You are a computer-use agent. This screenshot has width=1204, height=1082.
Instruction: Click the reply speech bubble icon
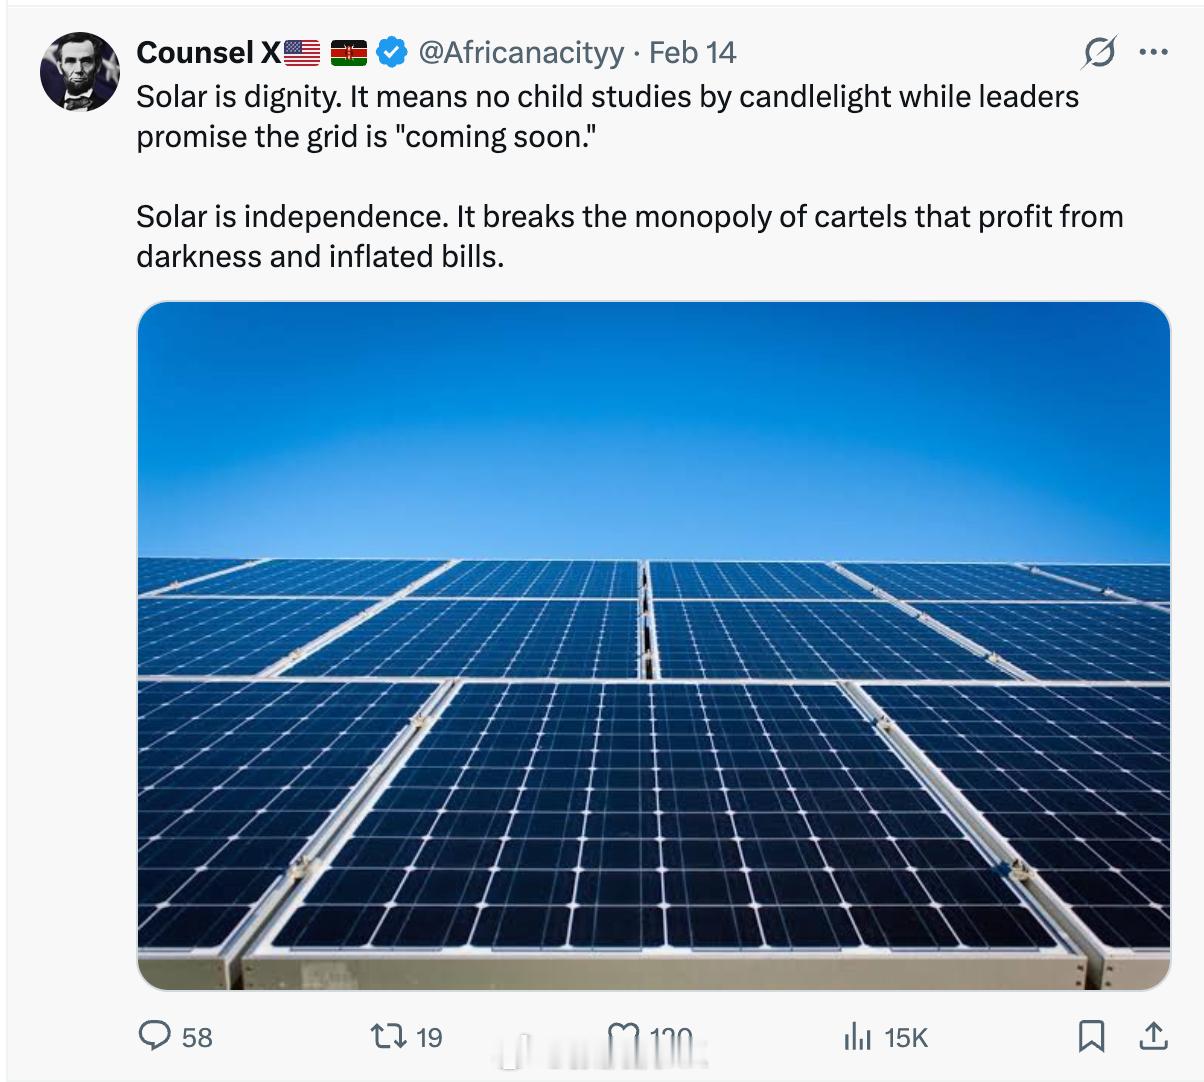(154, 1036)
